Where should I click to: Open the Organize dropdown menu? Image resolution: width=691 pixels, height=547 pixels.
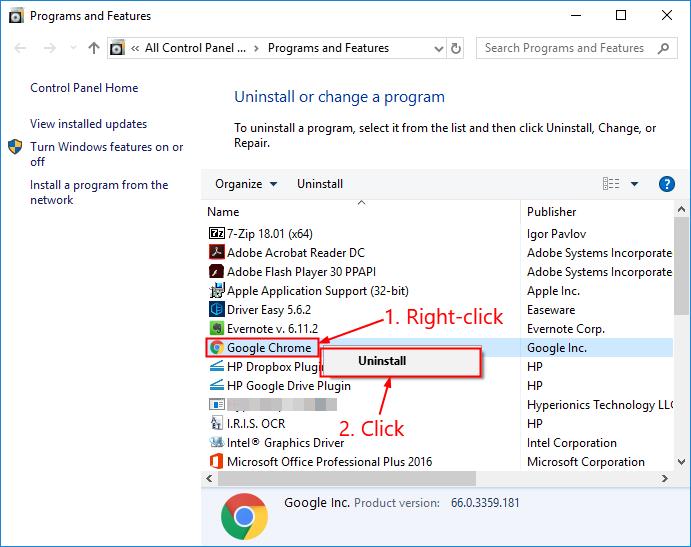246,184
